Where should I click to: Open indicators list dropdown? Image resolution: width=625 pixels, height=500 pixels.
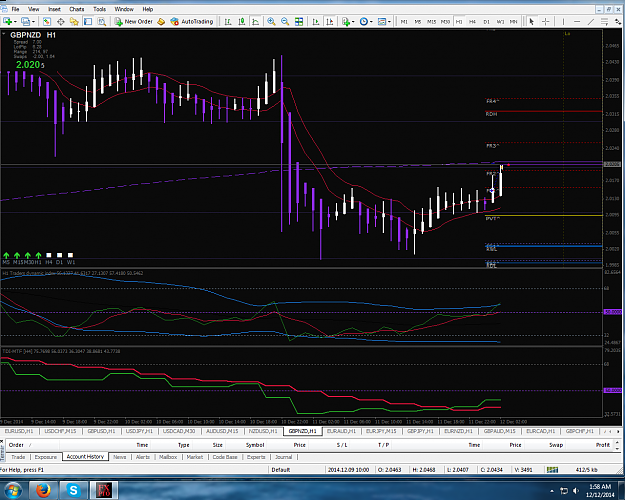point(348,22)
